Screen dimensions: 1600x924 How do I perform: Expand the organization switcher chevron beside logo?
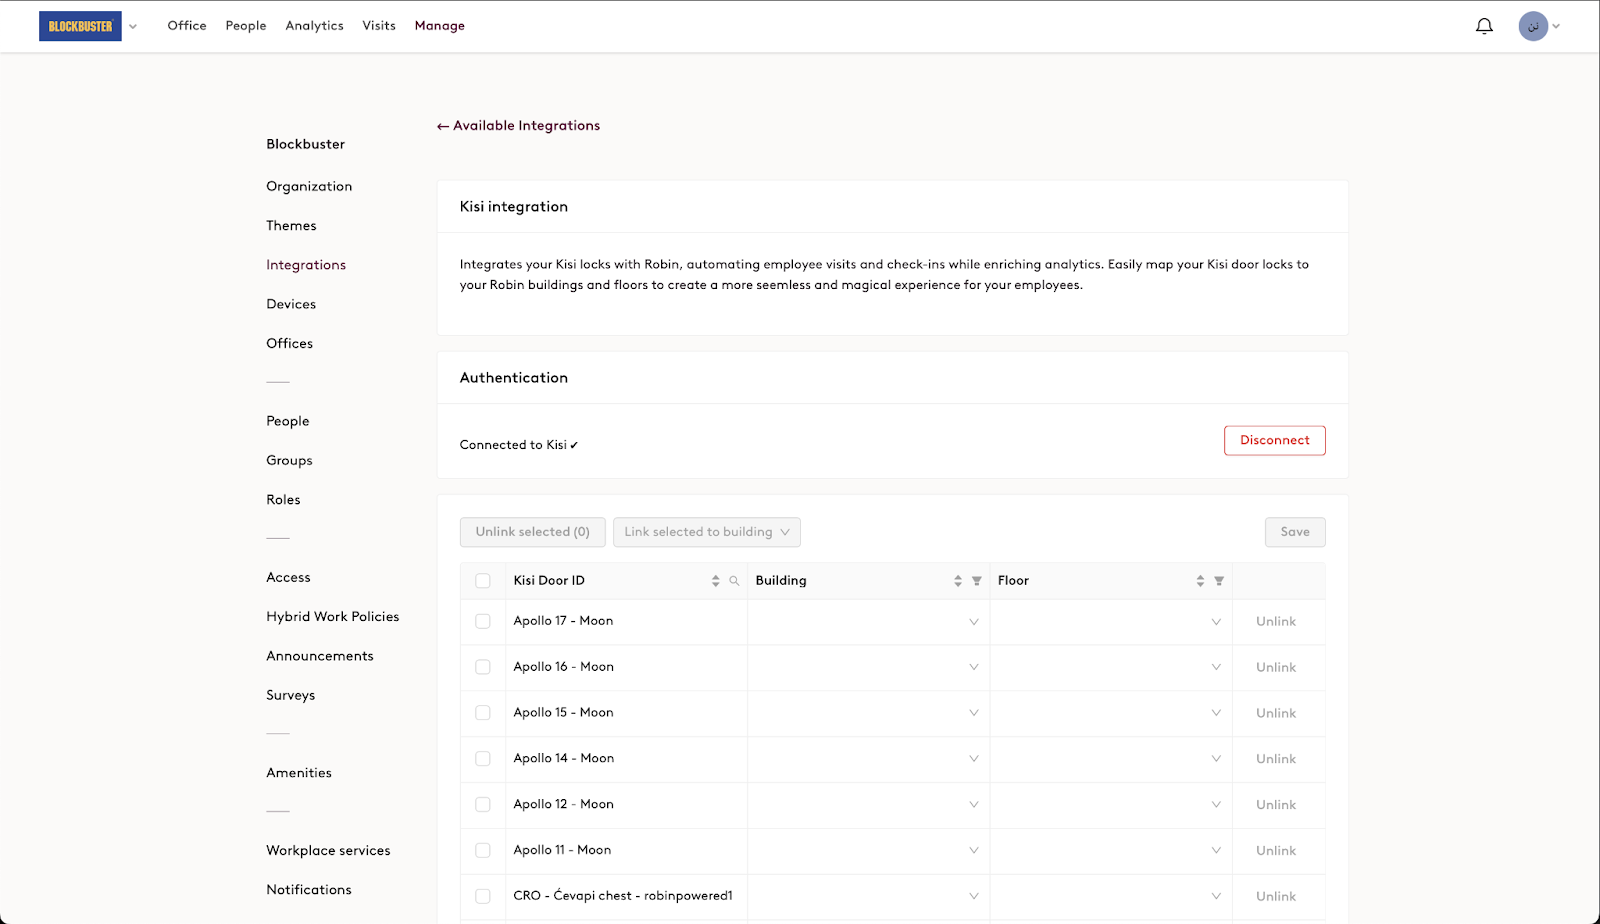[x=133, y=27]
